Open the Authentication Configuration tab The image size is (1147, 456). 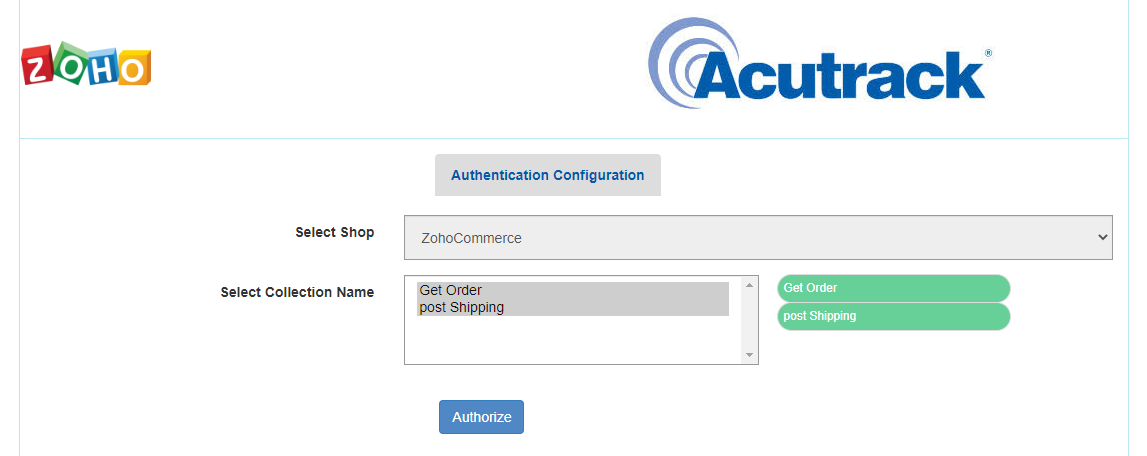548,175
